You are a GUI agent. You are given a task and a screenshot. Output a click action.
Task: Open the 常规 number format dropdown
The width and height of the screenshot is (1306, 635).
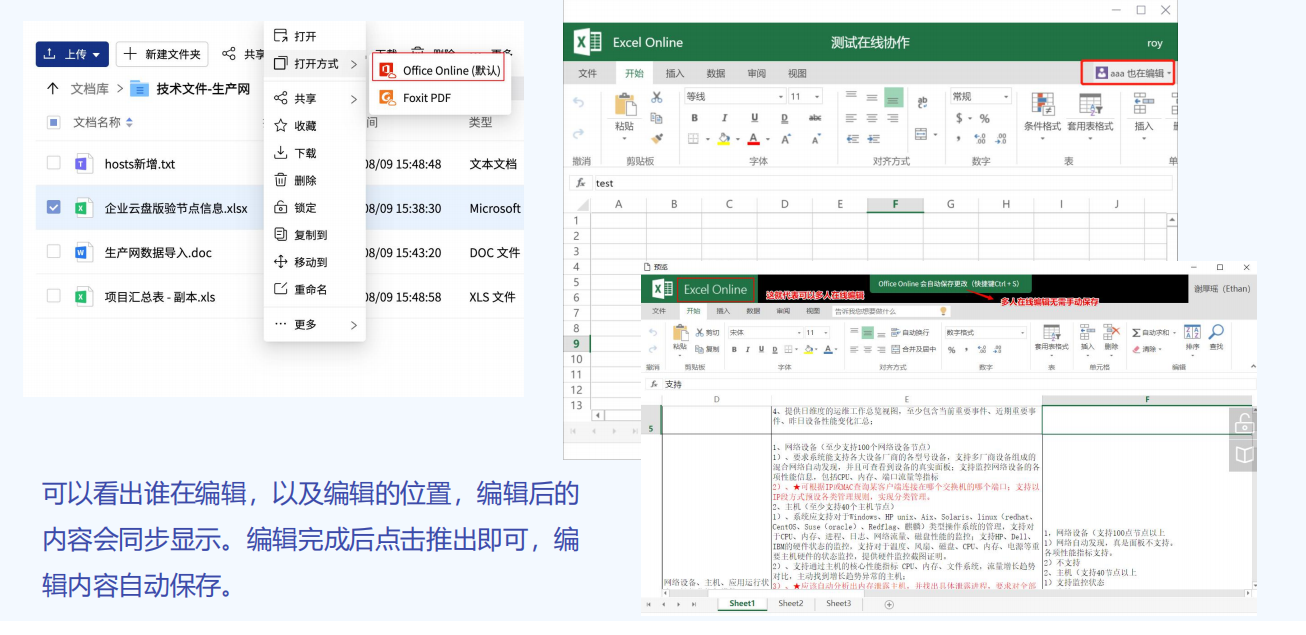(980, 97)
